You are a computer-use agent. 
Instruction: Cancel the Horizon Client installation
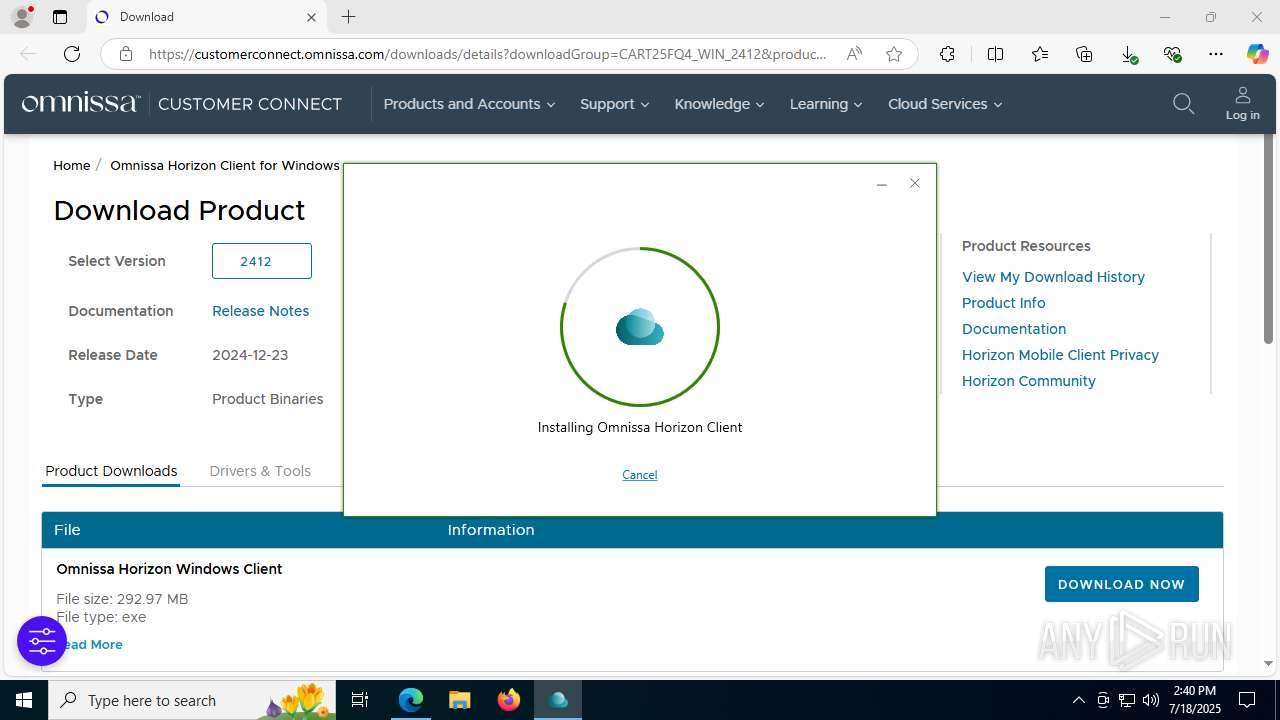coord(640,475)
